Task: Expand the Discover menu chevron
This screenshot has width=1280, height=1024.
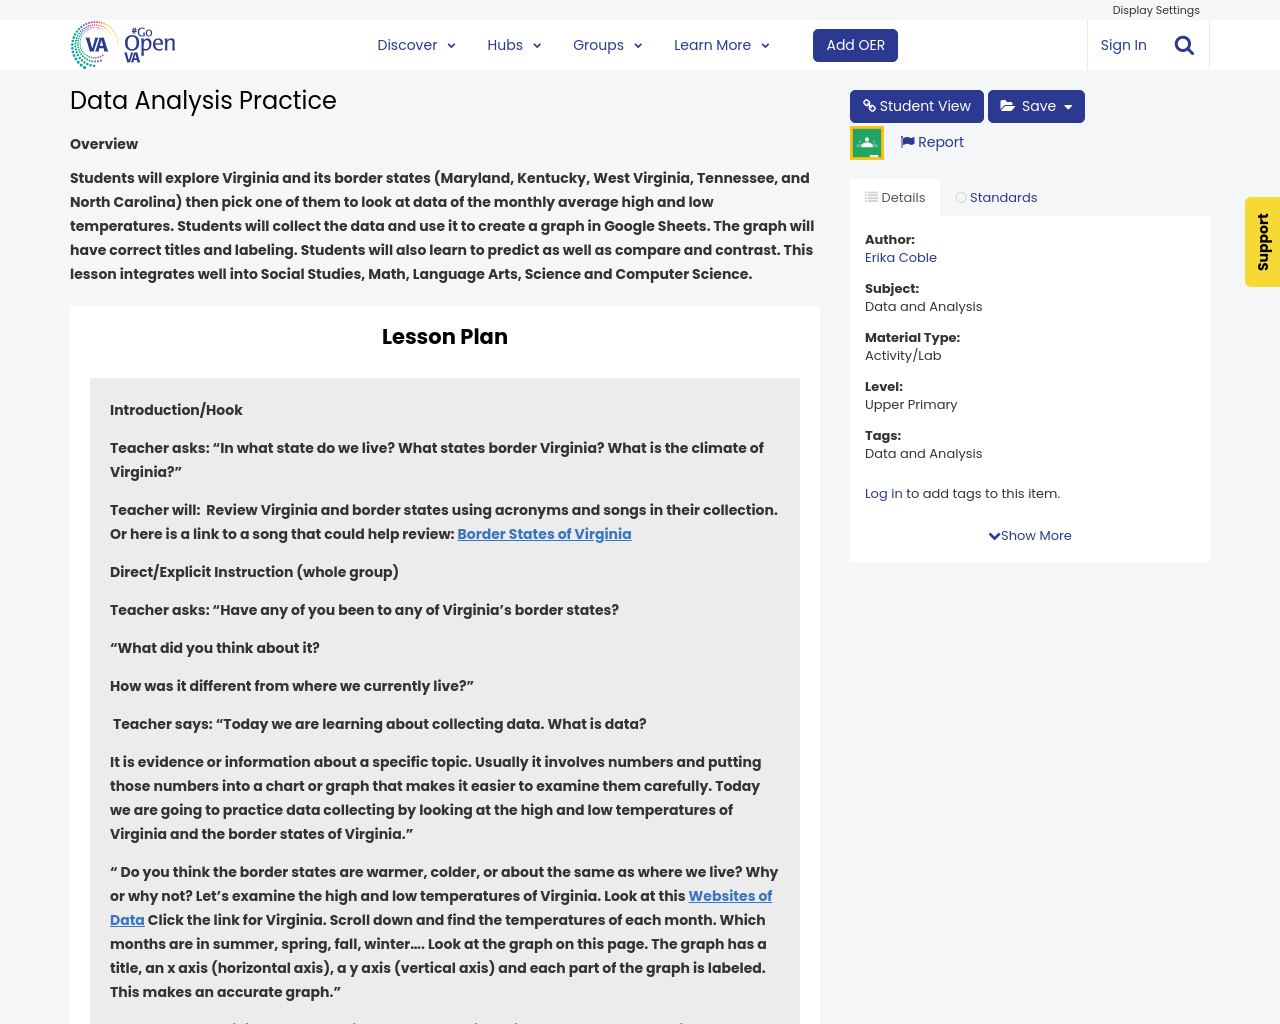Action: pos(450,44)
